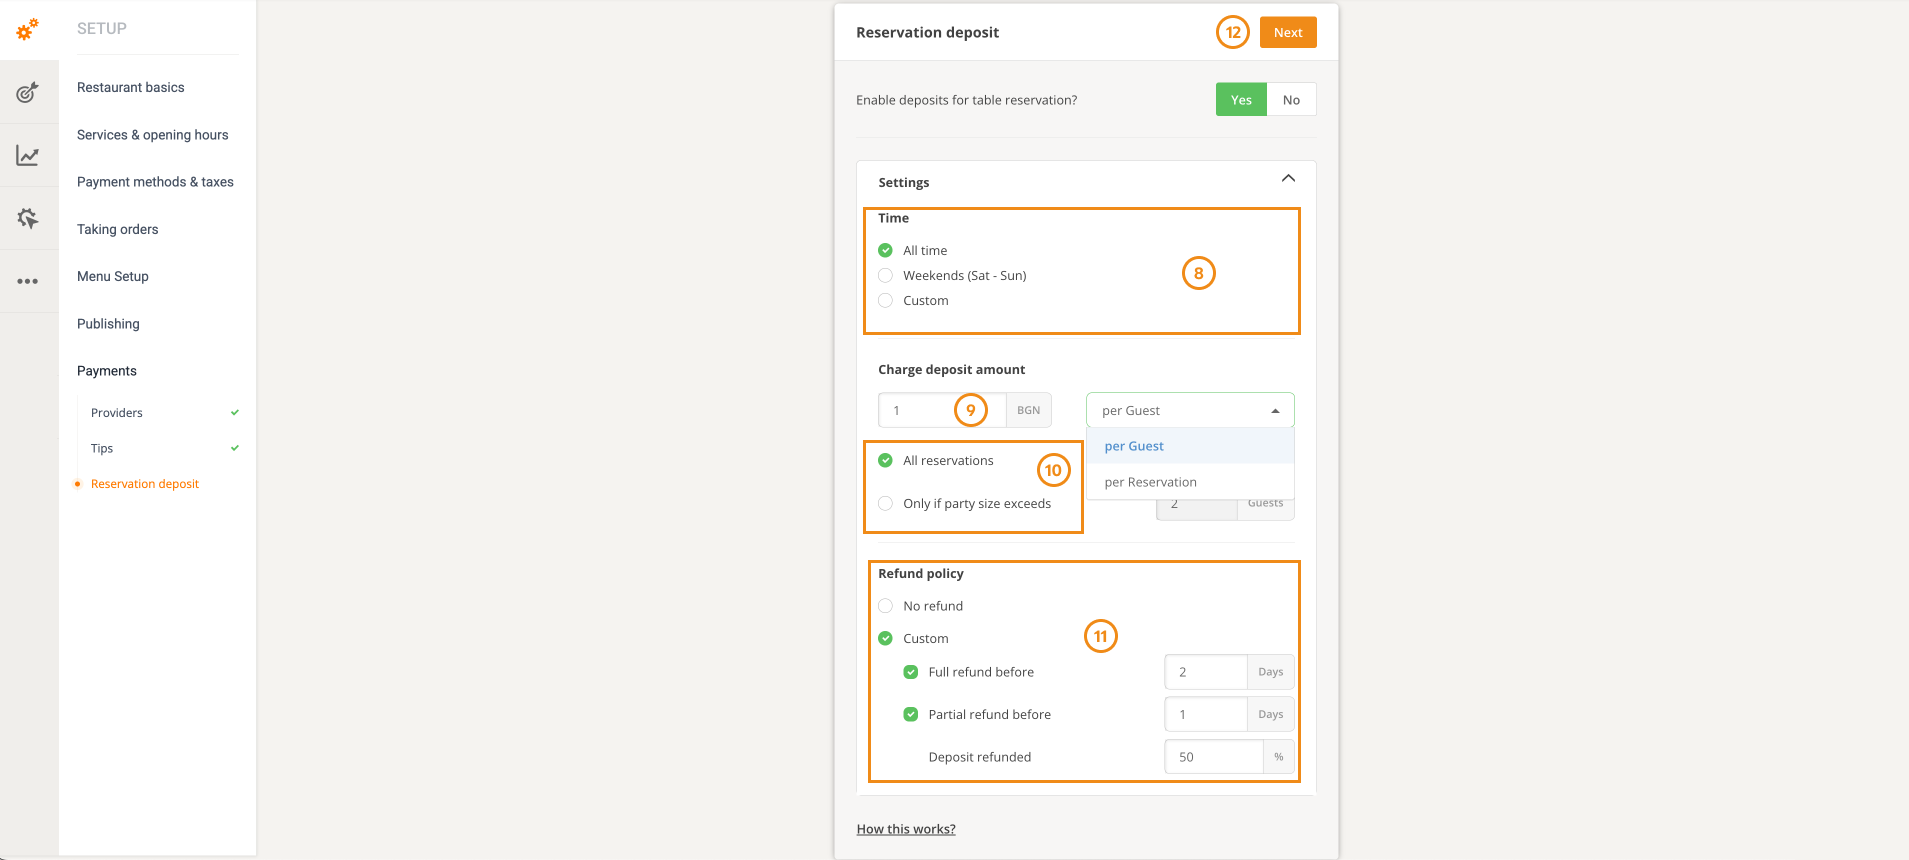Screen dimensions: 1909x860
Task: Choose the No refund option
Action: pyautogui.click(x=886, y=606)
